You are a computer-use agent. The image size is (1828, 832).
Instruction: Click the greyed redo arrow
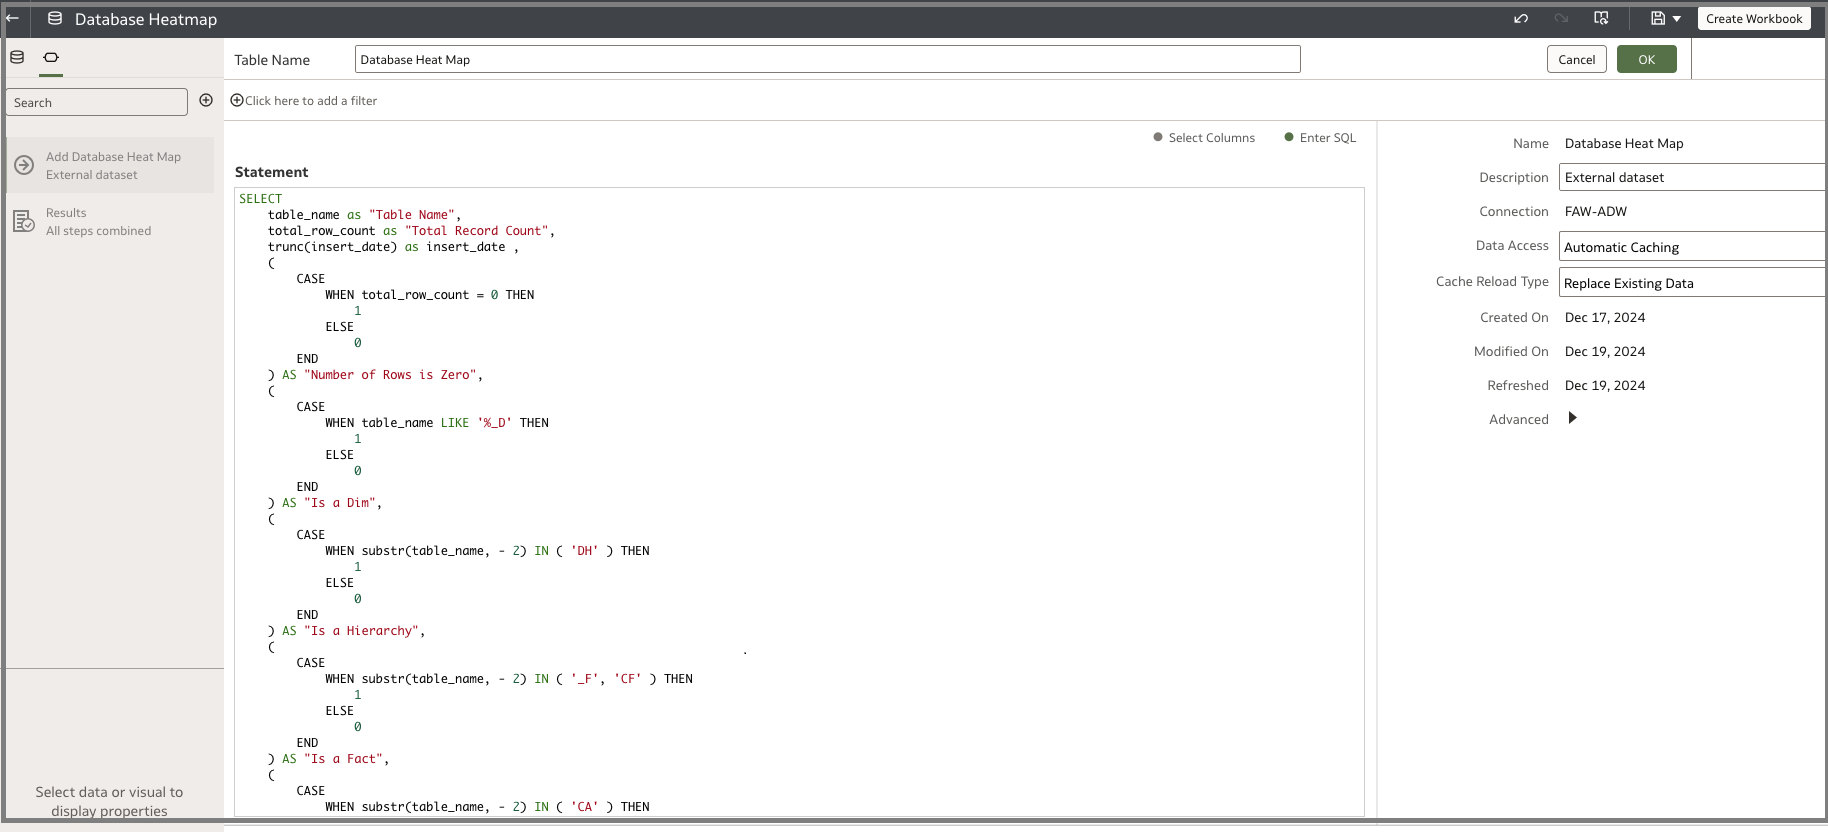pyautogui.click(x=1561, y=18)
